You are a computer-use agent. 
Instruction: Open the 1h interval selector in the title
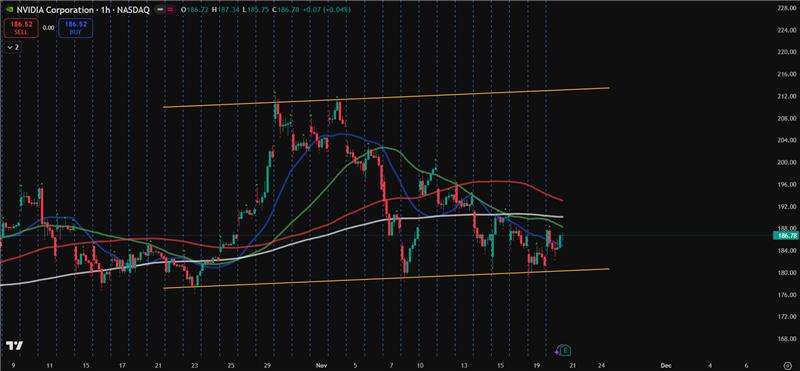106,10
